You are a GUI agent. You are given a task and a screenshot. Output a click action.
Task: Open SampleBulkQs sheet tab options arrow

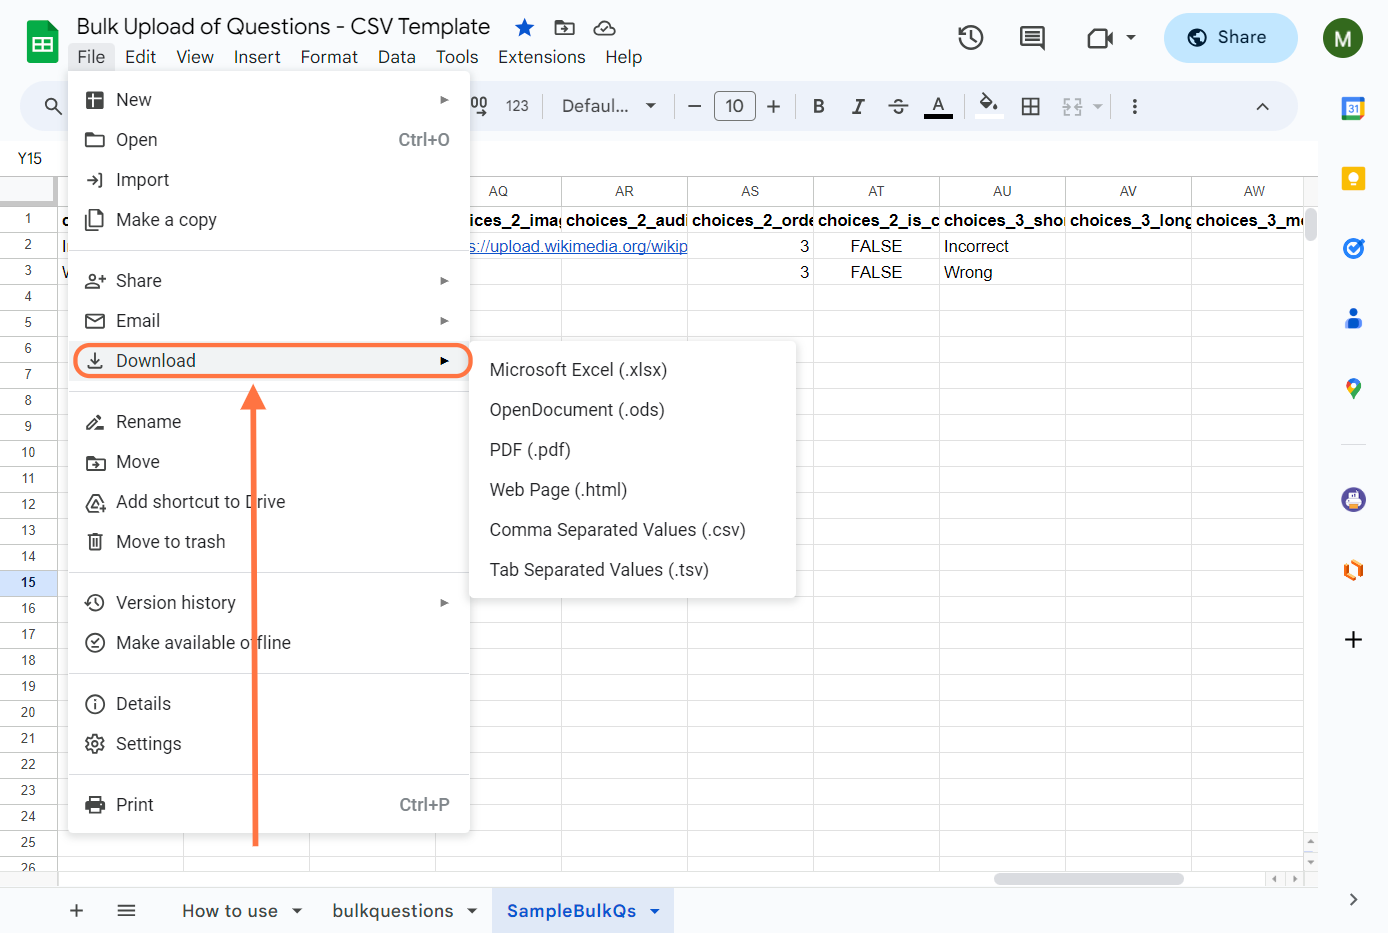point(655,911)
